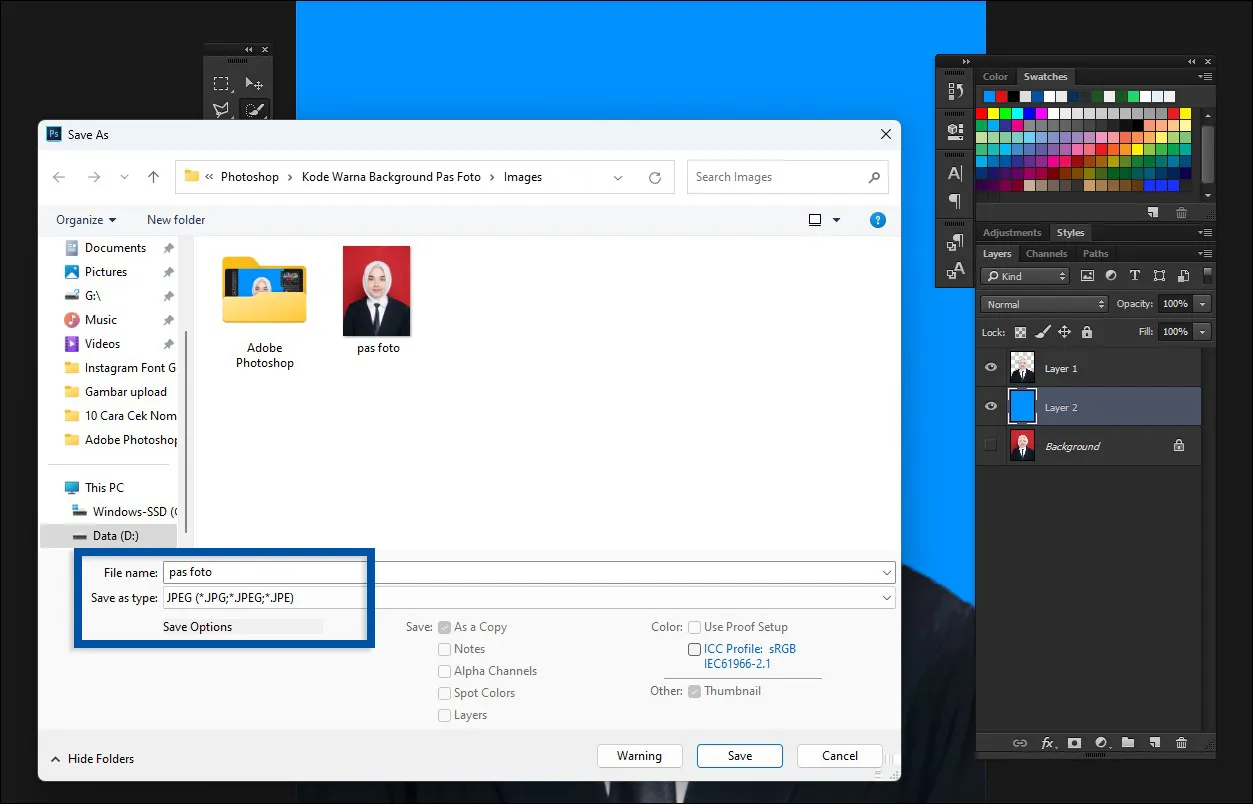Viewport: 1253px width, 804px height.
Task: Open the Paragraph panel icon
Action: [954, 201]
